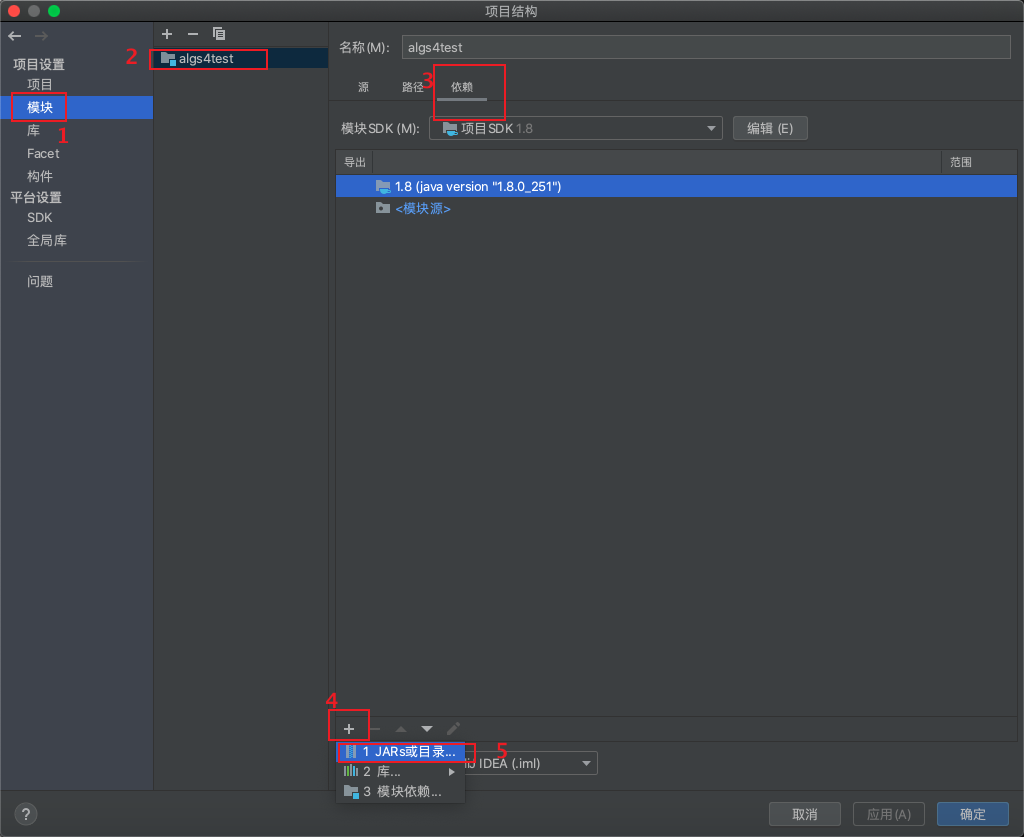
Task: Switch to the Paths tab
Action: (413, 87)
